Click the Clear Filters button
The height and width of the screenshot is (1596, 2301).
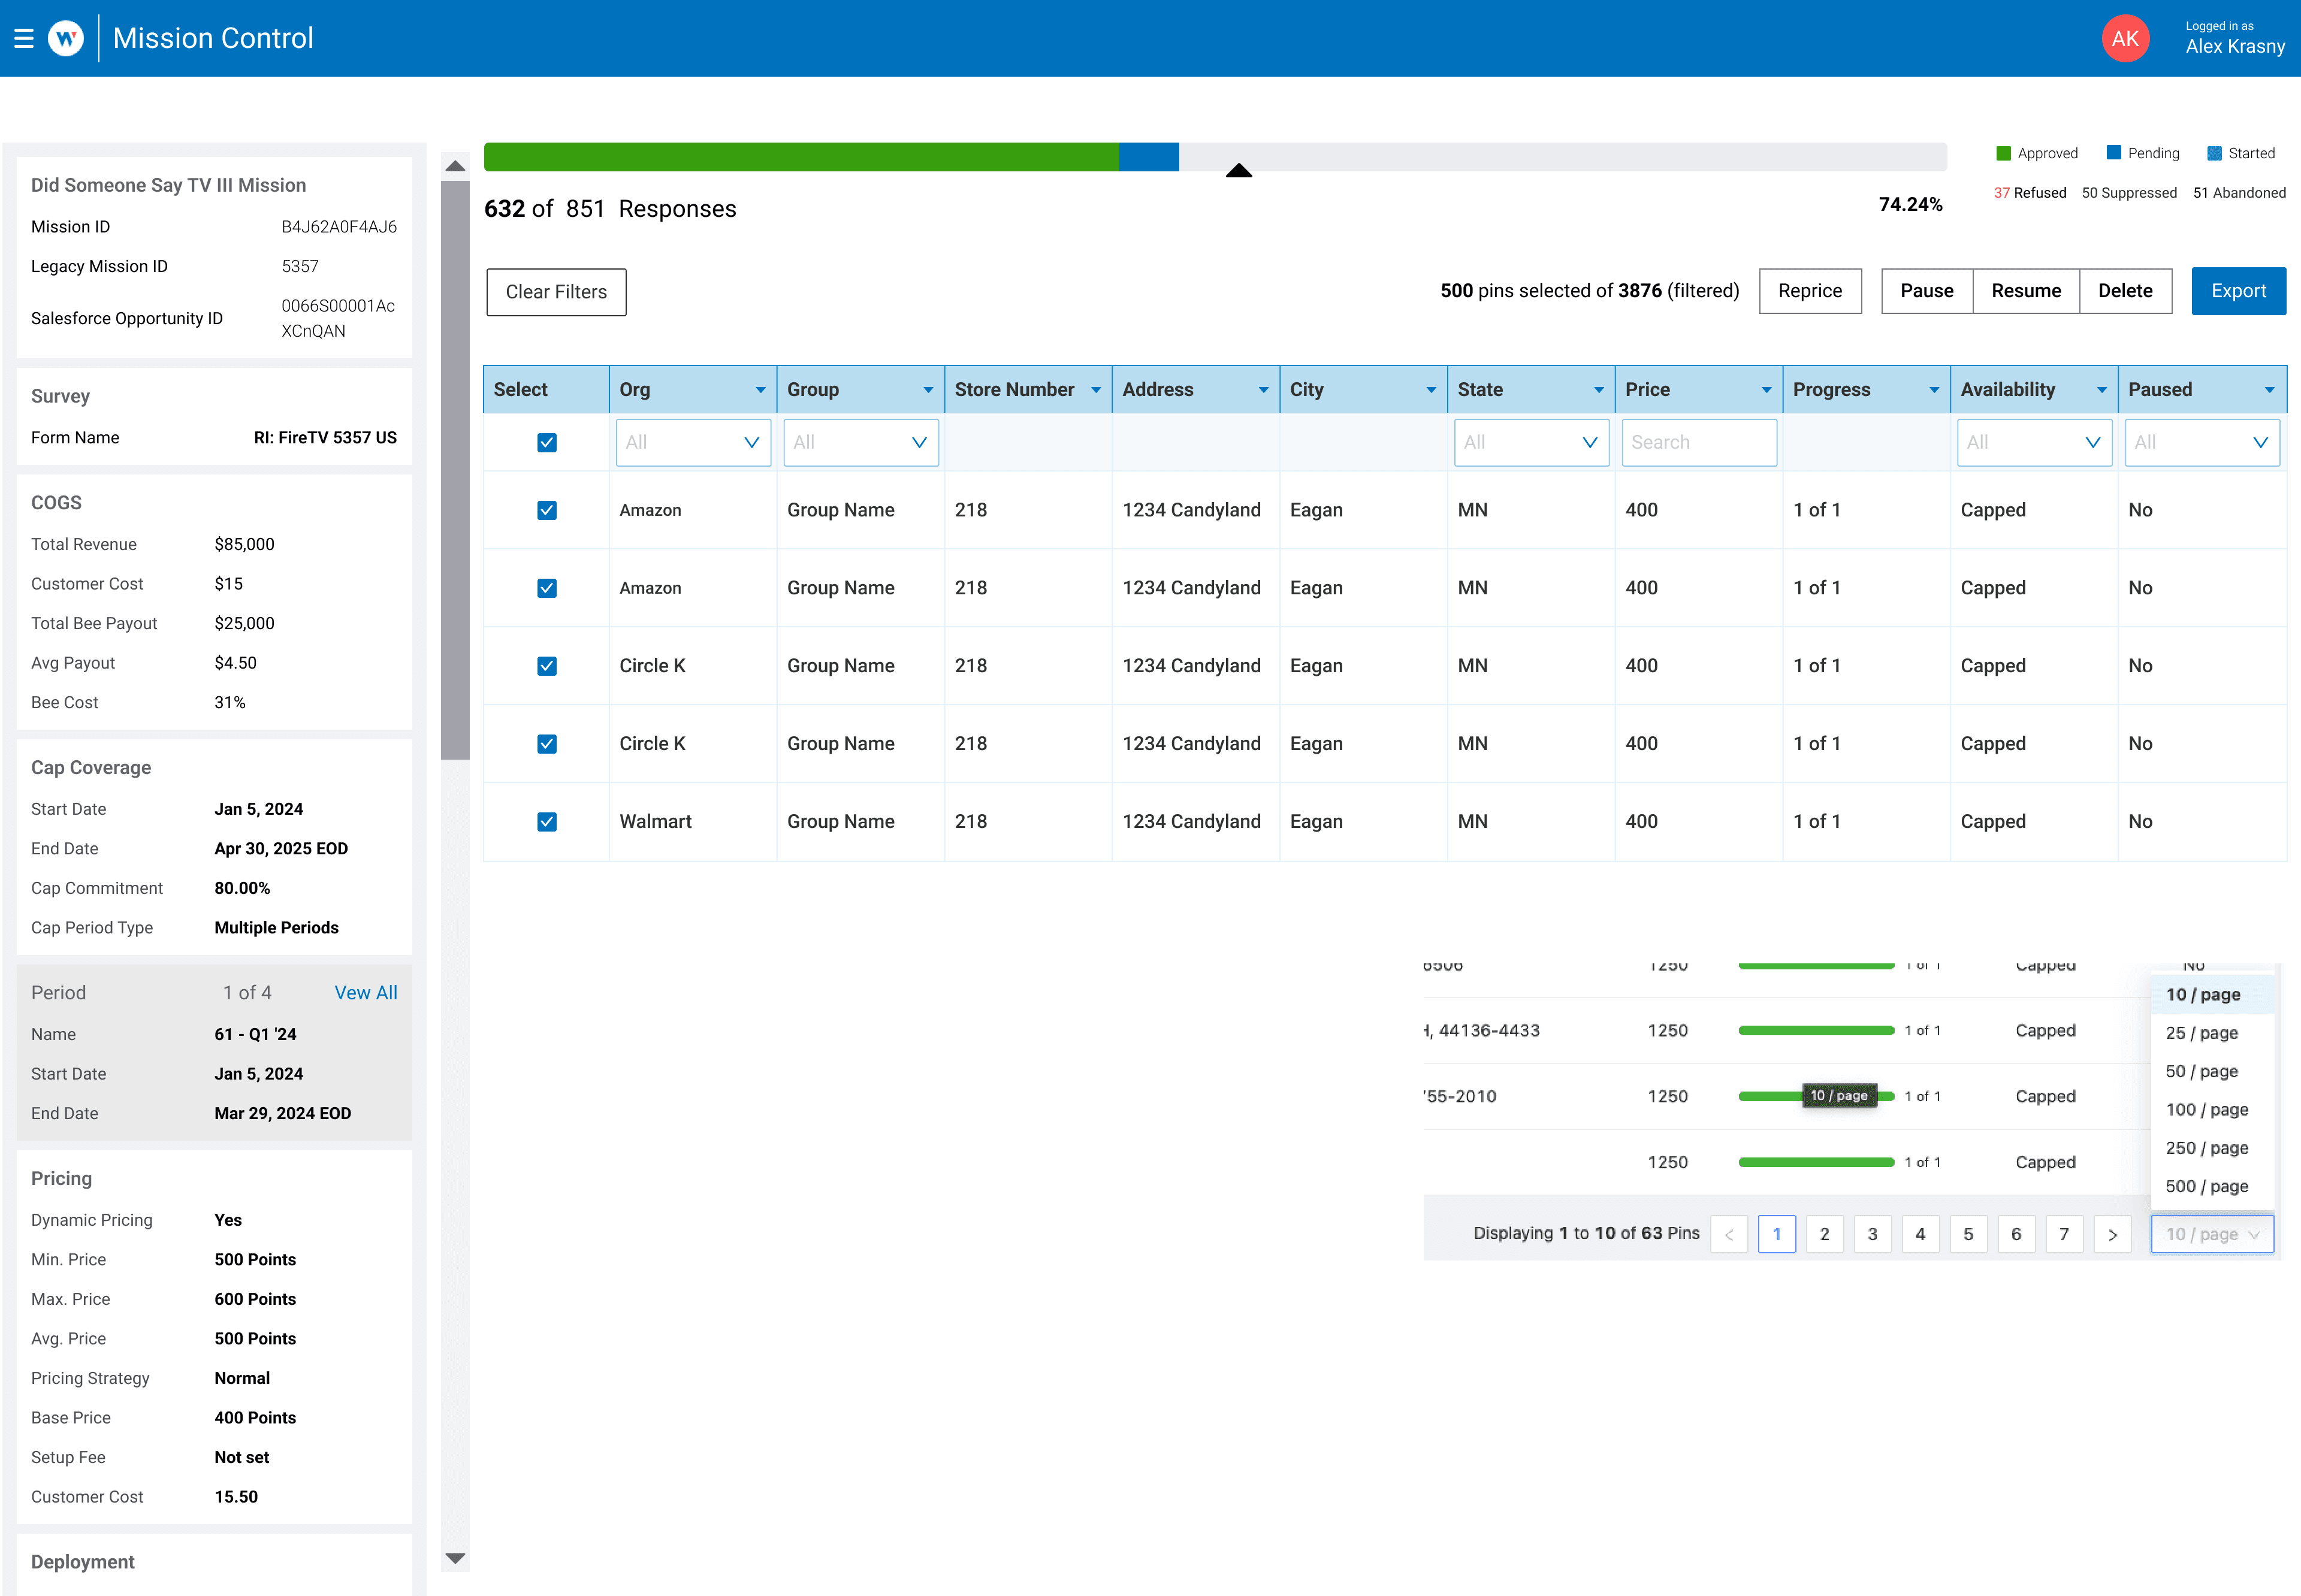(556, 292)
